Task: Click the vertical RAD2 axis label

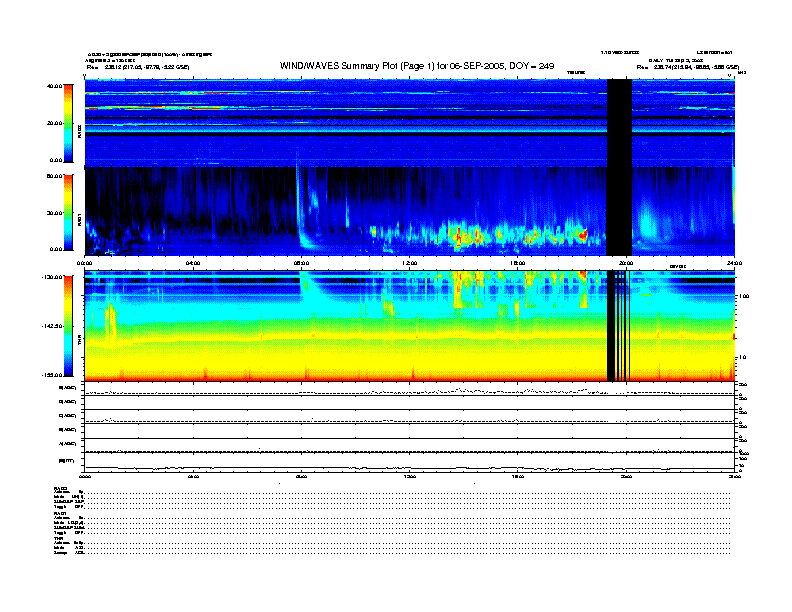Action: coord(79,131)
